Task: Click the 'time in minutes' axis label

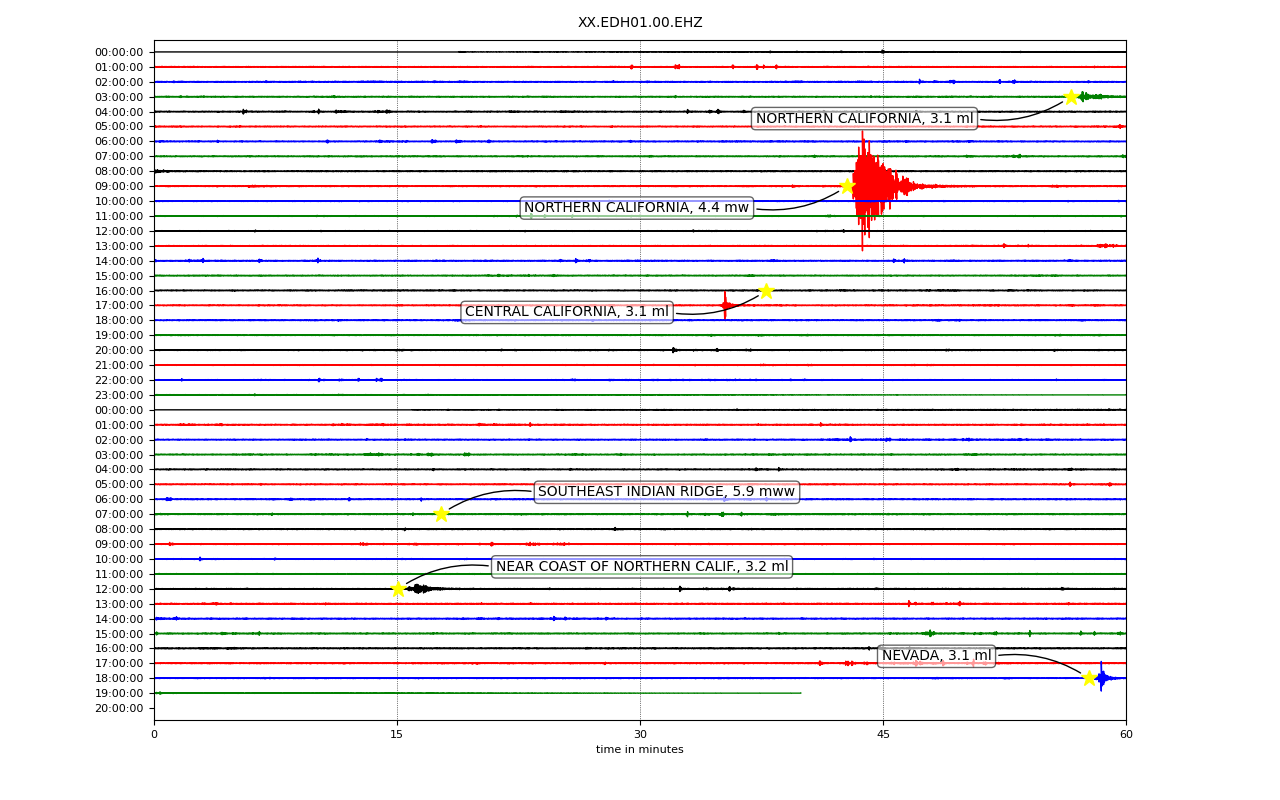Action: [640, 750]
